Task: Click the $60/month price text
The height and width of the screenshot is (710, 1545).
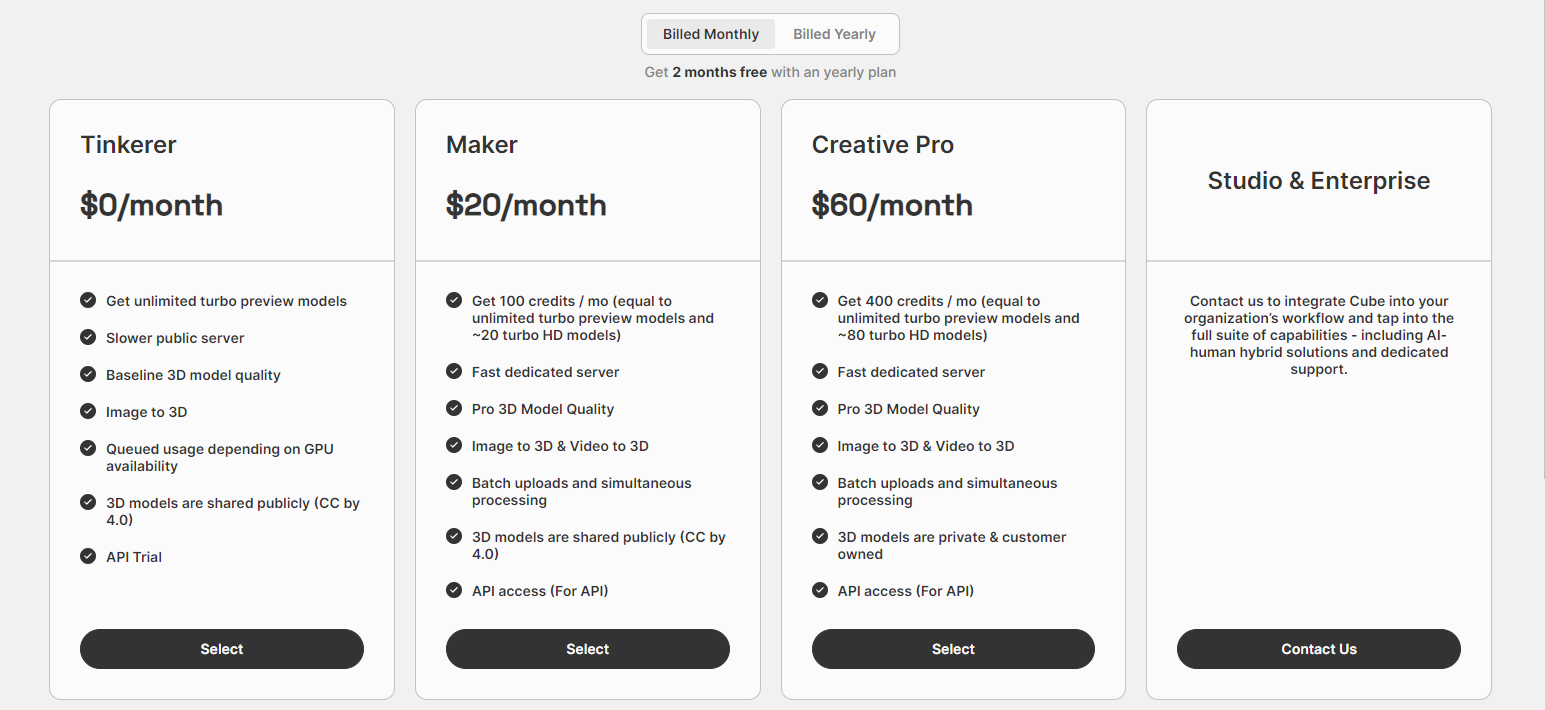Action: point(892,205)
